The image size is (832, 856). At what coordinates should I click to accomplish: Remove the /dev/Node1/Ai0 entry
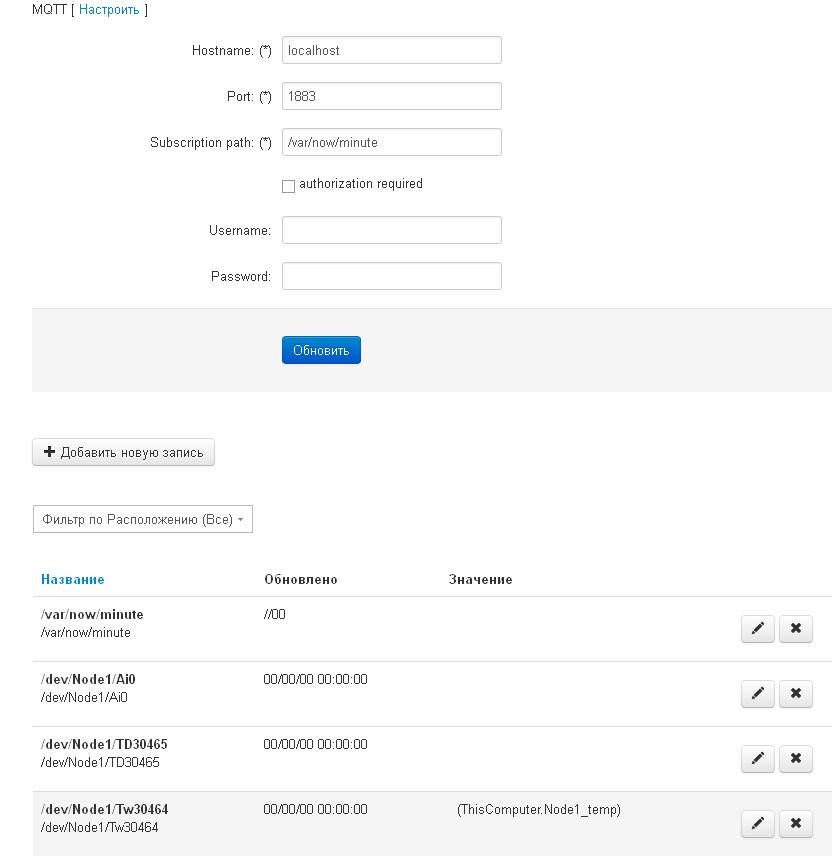click(x=796, y=694)
